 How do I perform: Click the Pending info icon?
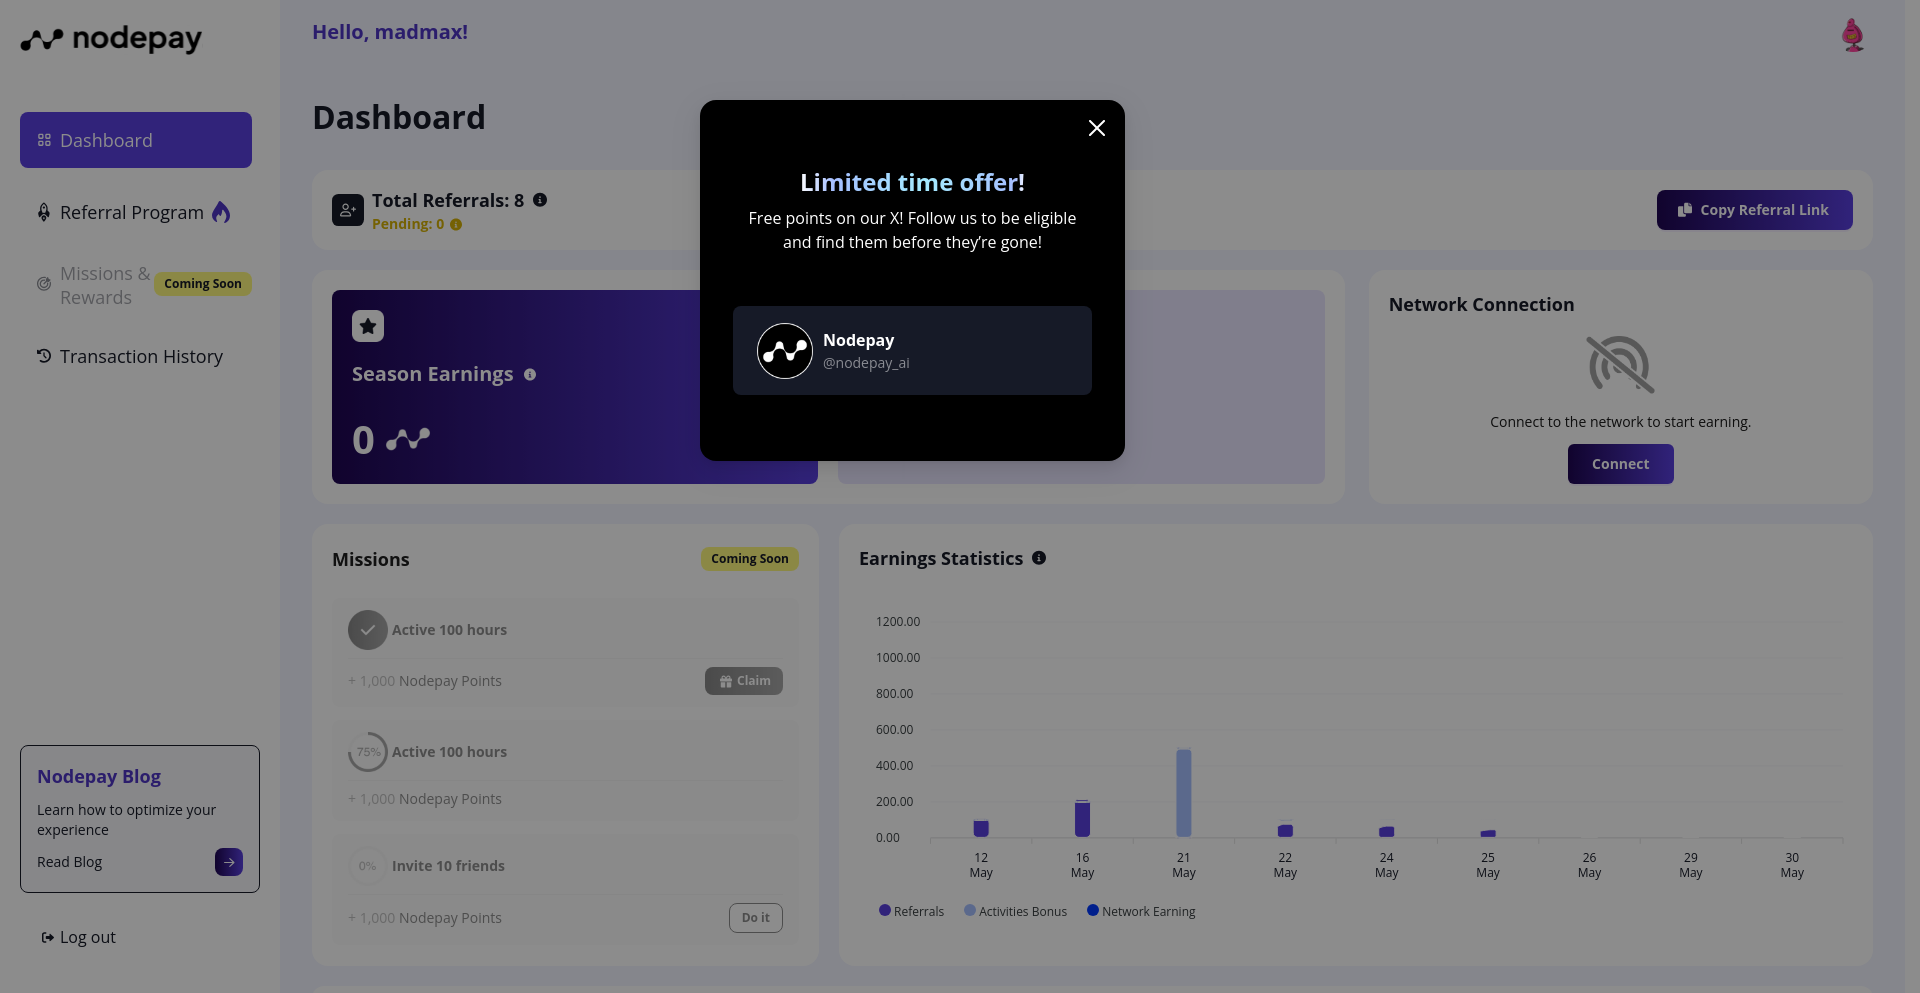(x=456, y=225)
